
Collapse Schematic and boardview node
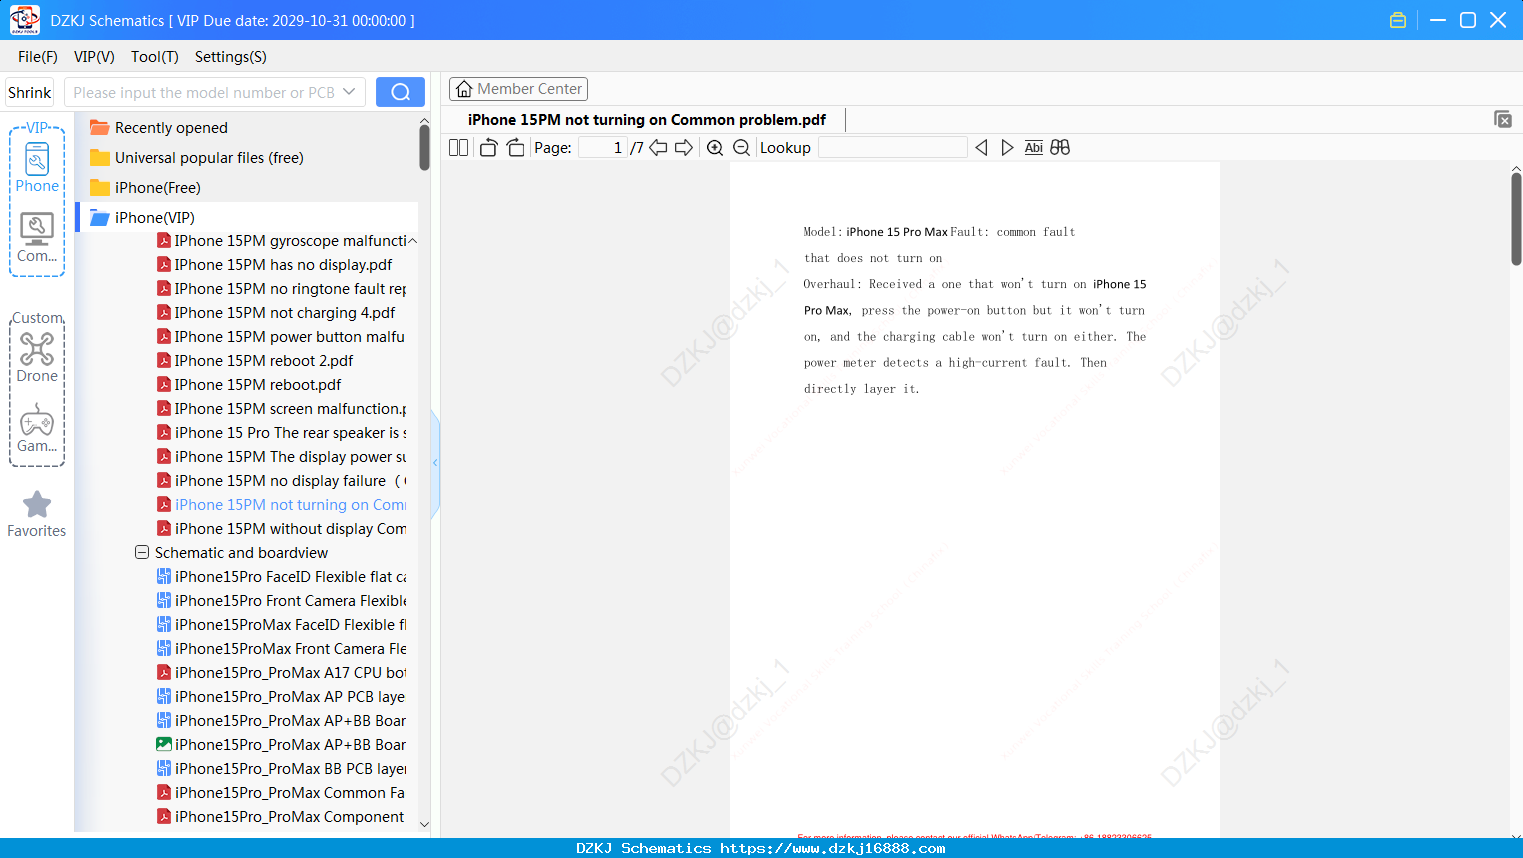click(142, 552)
